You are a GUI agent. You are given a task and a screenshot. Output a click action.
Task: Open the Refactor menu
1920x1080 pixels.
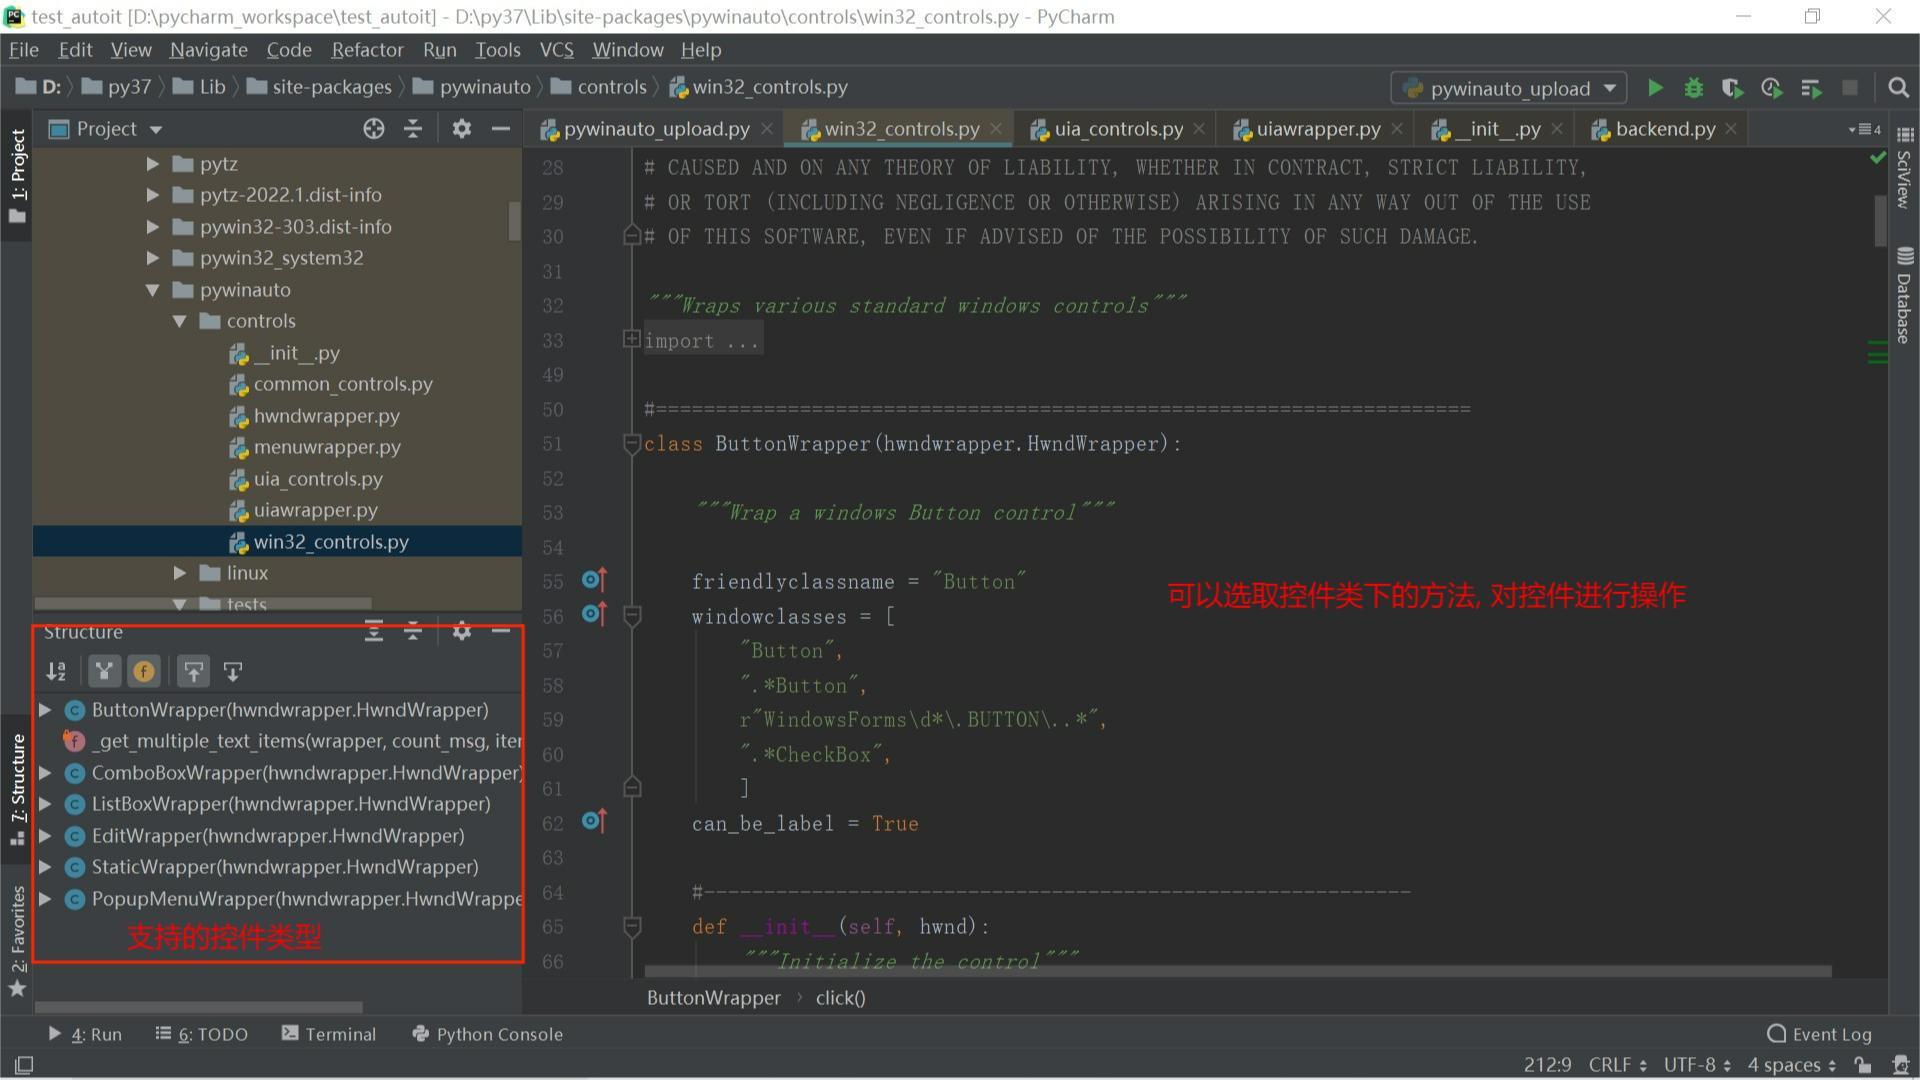367,50
